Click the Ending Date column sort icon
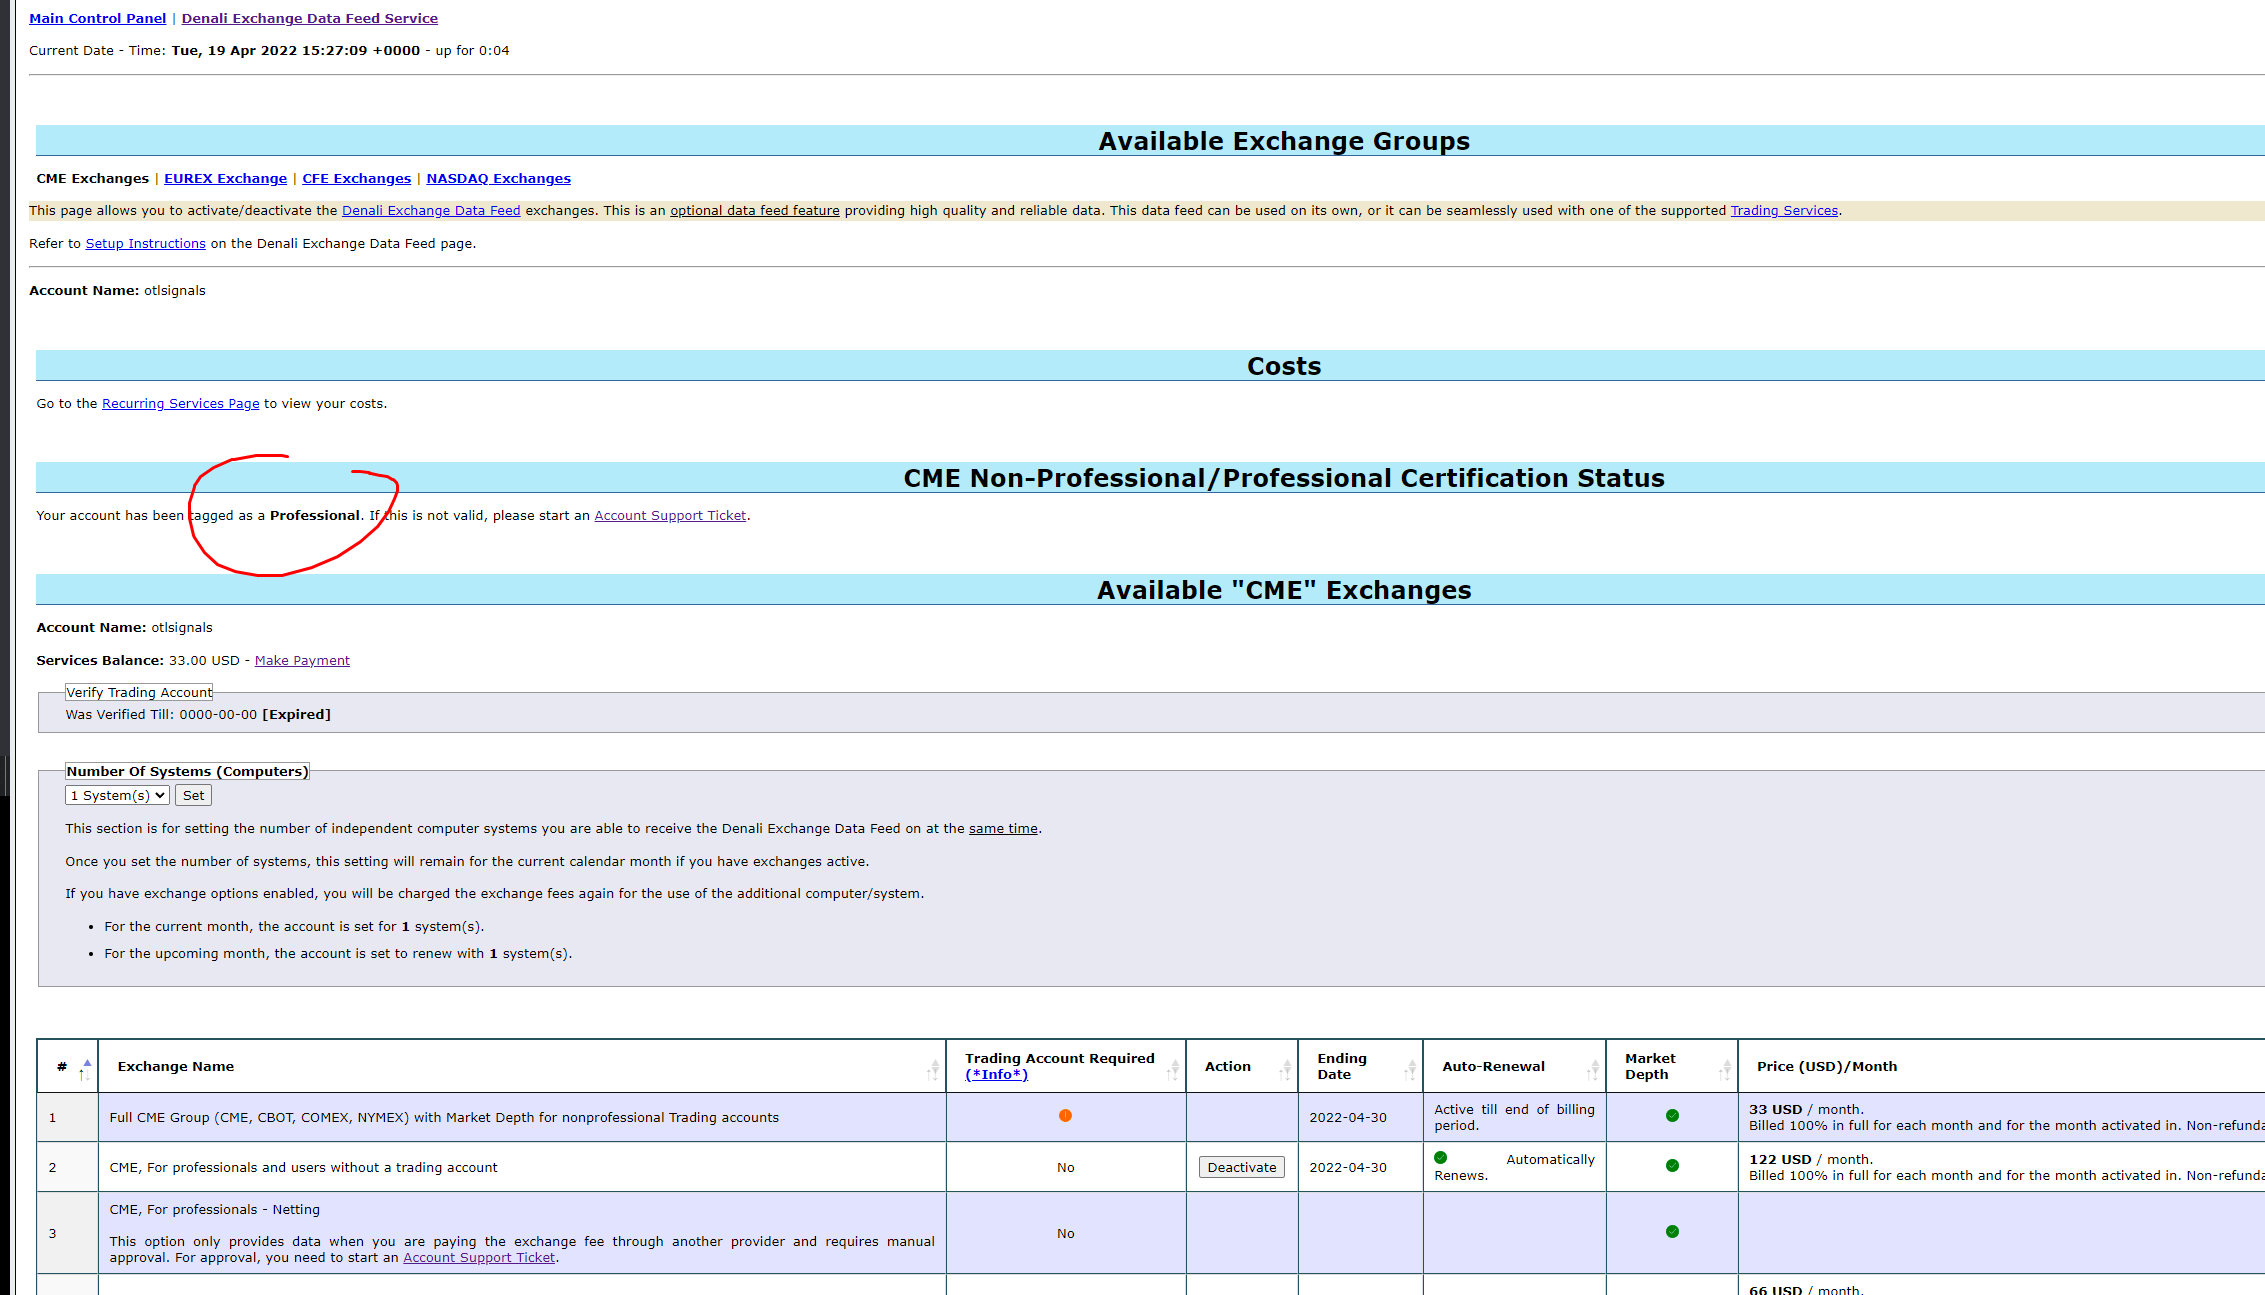 [x=1410, y=1070]
